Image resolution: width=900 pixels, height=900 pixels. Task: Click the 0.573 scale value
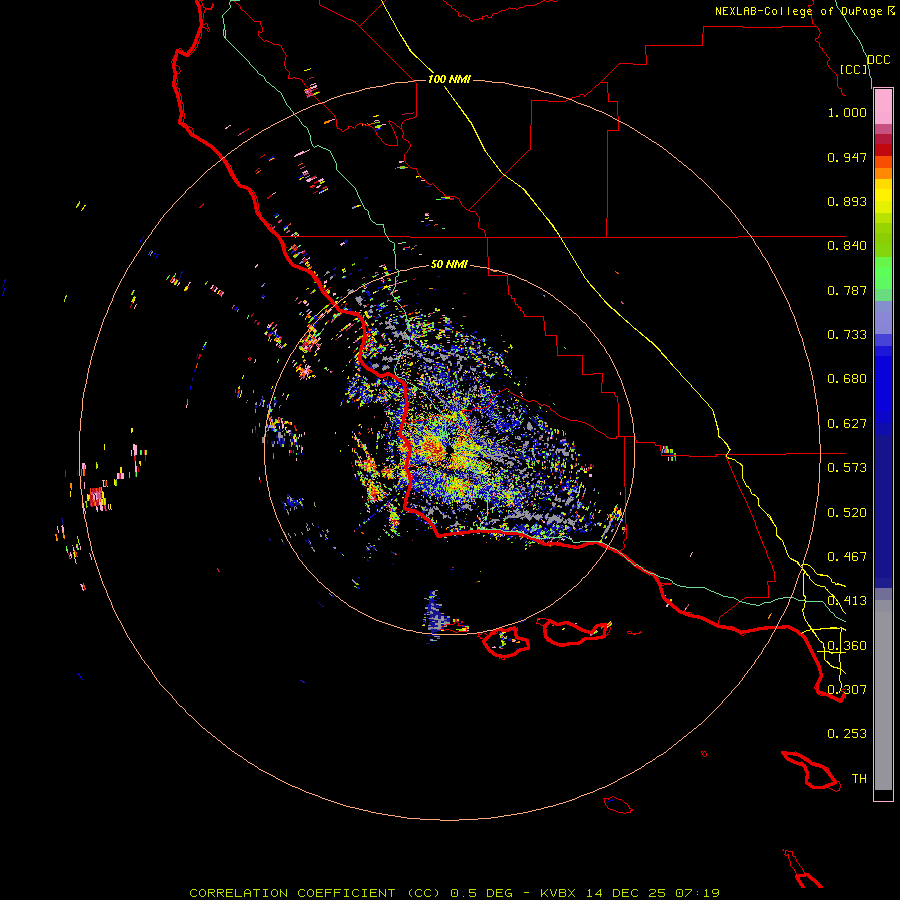pyautogui.click(x=847, y=468)
